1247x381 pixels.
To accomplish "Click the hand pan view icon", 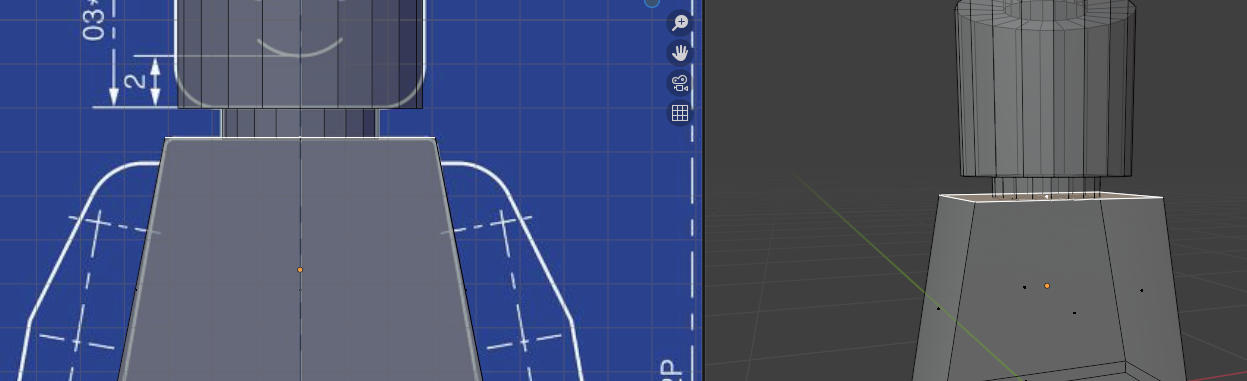I will pyautogui.click(x=680, y=53).
